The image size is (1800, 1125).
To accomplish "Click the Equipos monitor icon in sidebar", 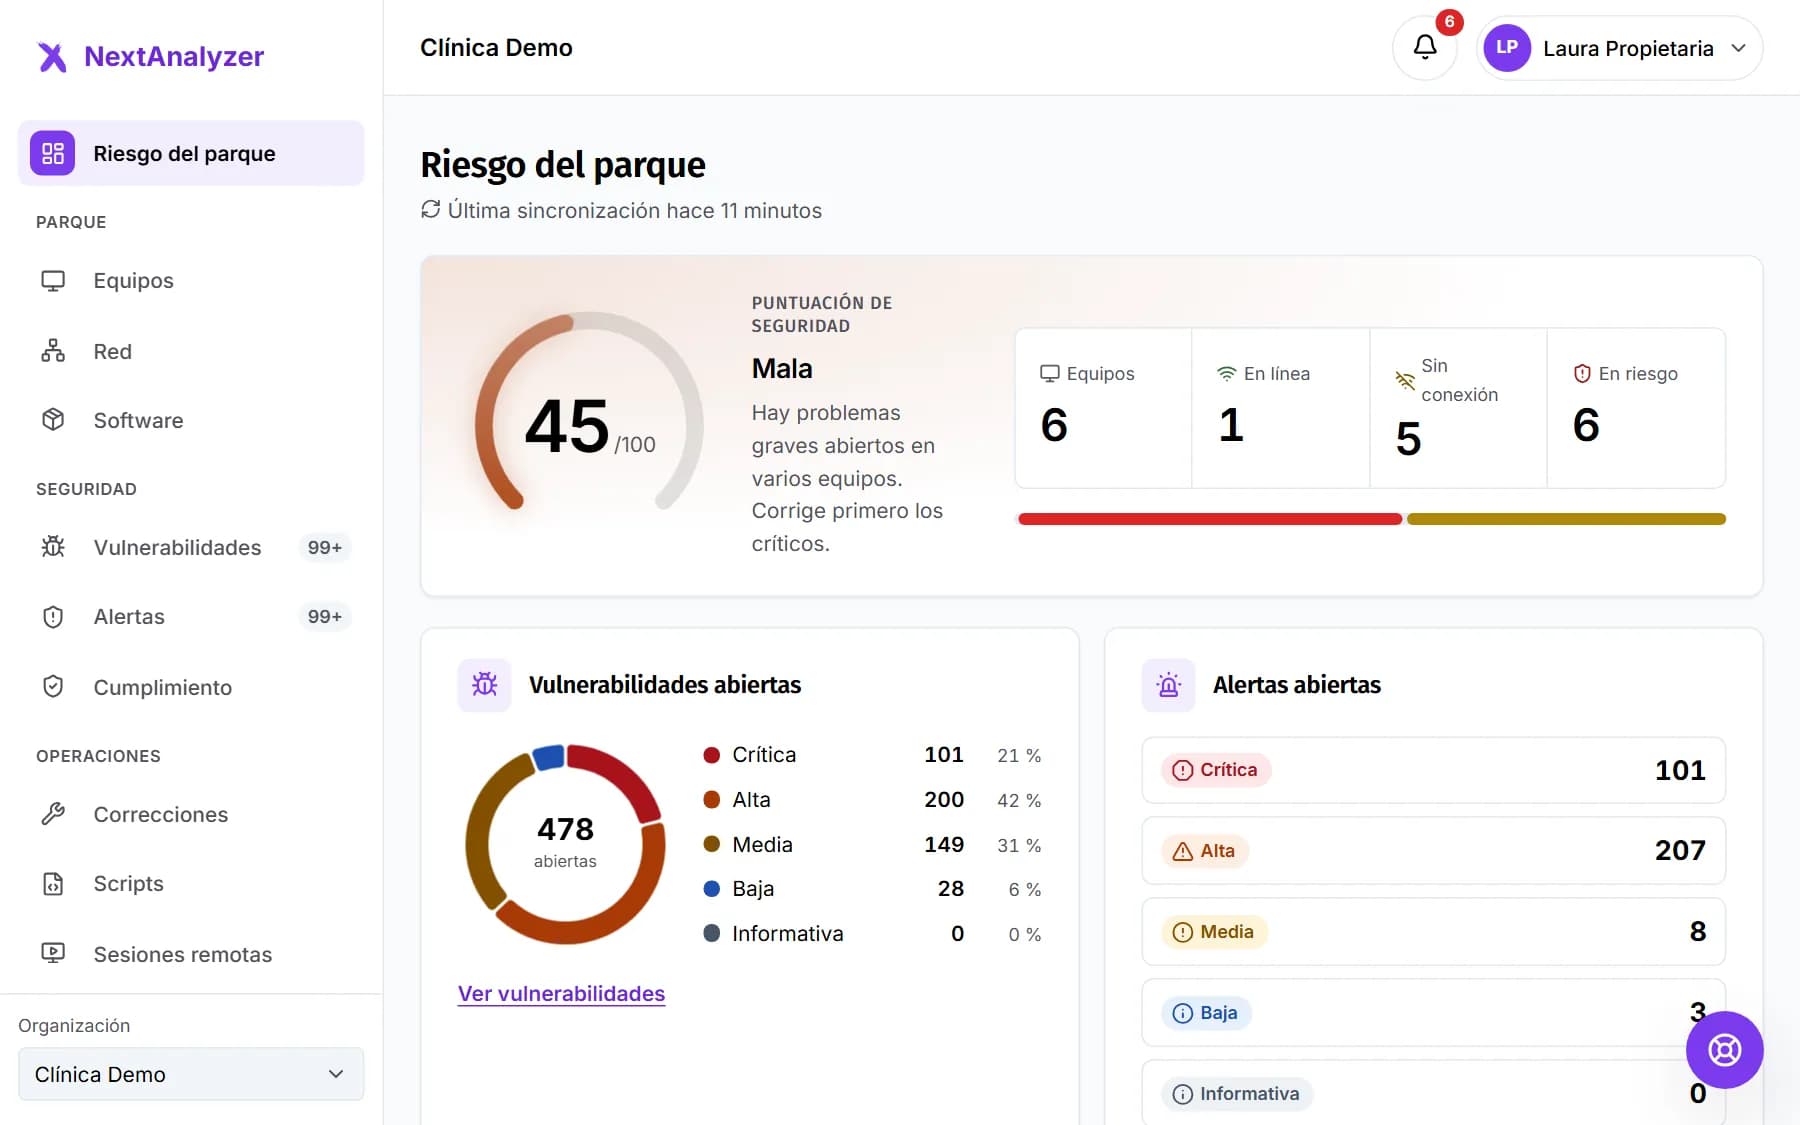I will (53, 281).
